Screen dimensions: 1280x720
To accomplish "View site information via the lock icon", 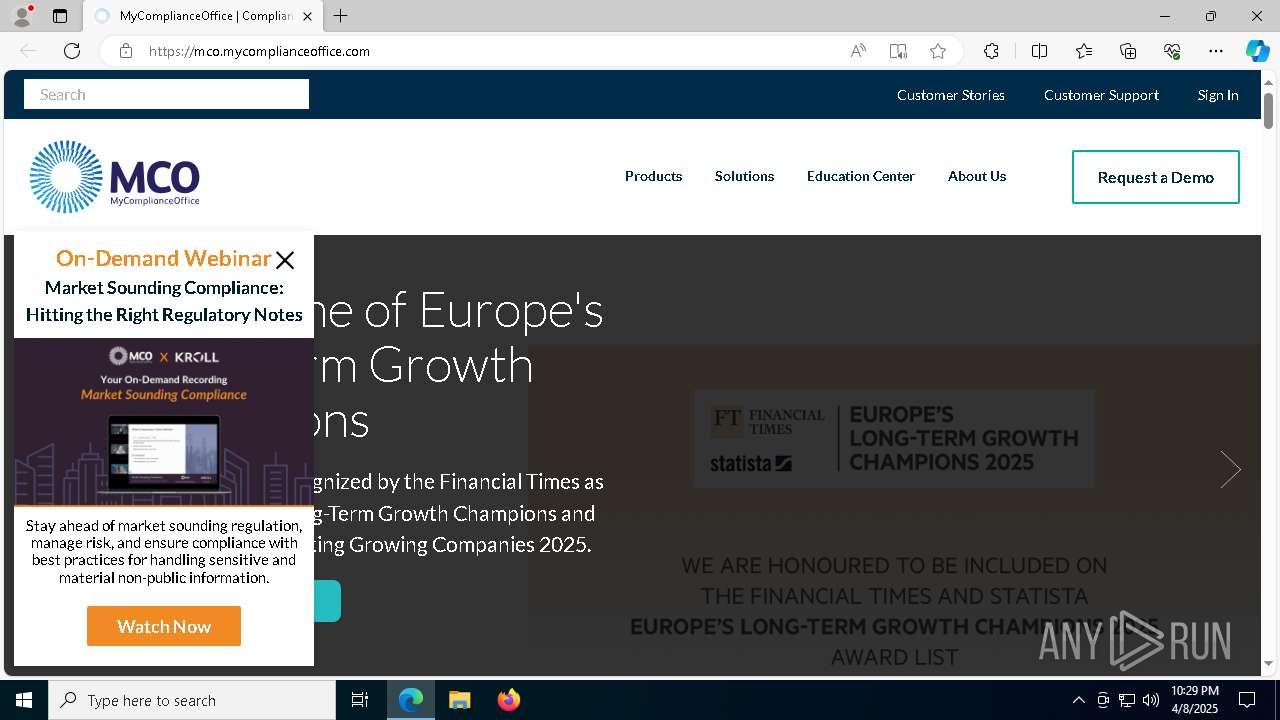I will pyautogui.click(x=126, y=51).
